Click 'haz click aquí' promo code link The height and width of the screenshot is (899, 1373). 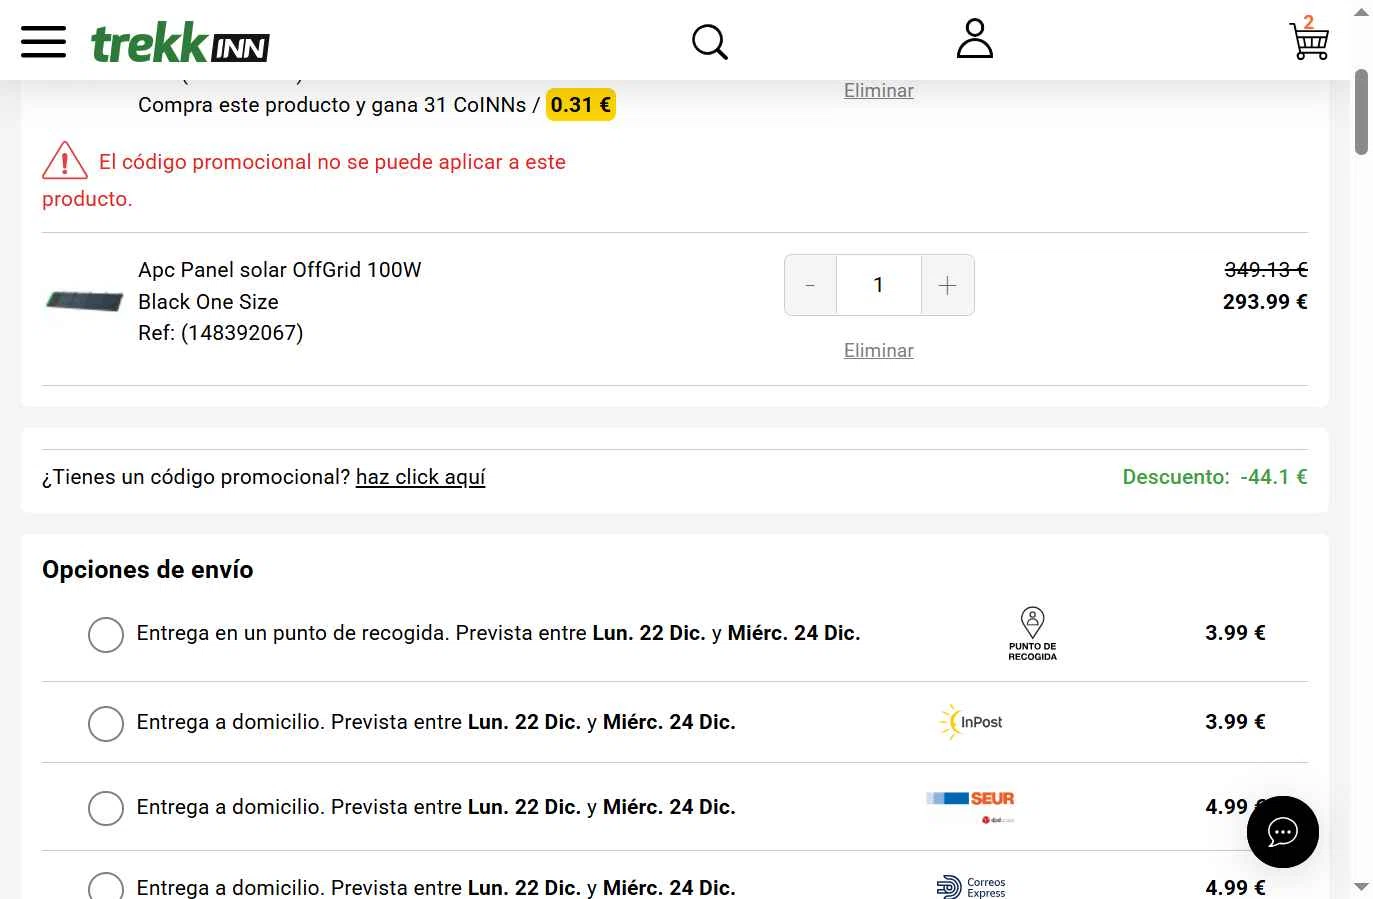click(420, 477)
